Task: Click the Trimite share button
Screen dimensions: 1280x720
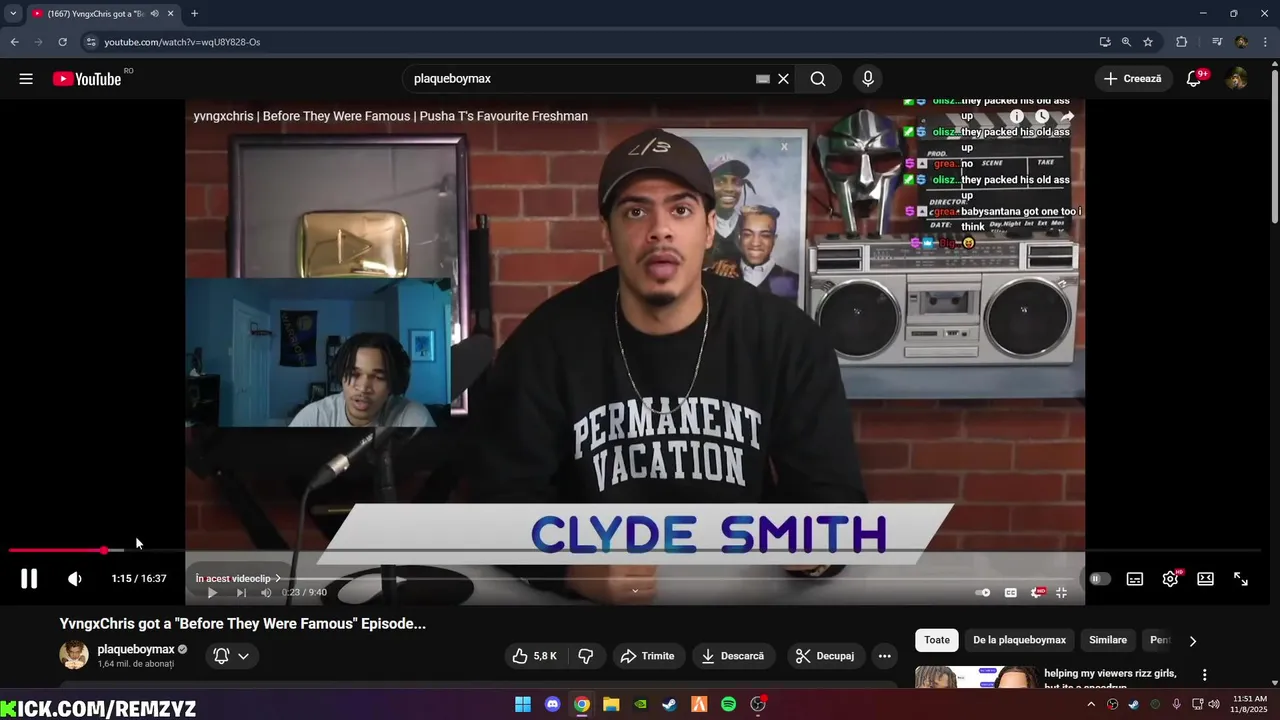Action: tap(647, 656)
